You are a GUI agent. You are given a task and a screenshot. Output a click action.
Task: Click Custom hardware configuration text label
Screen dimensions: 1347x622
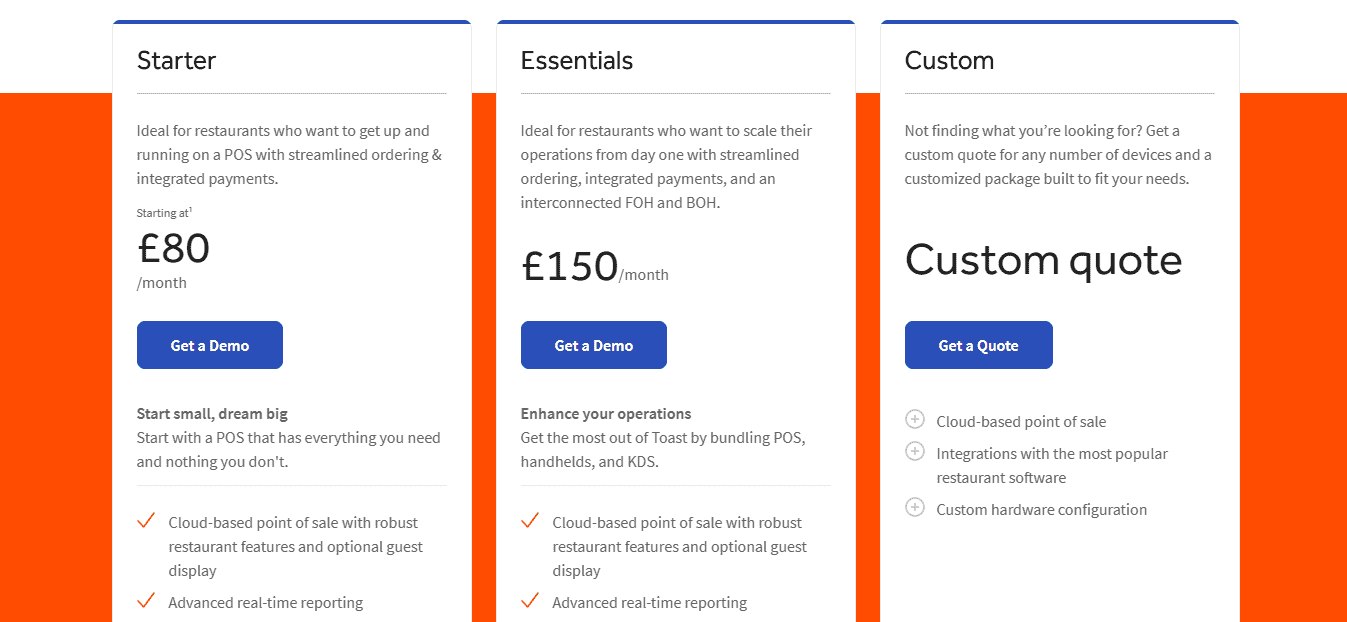[1041, 509]
